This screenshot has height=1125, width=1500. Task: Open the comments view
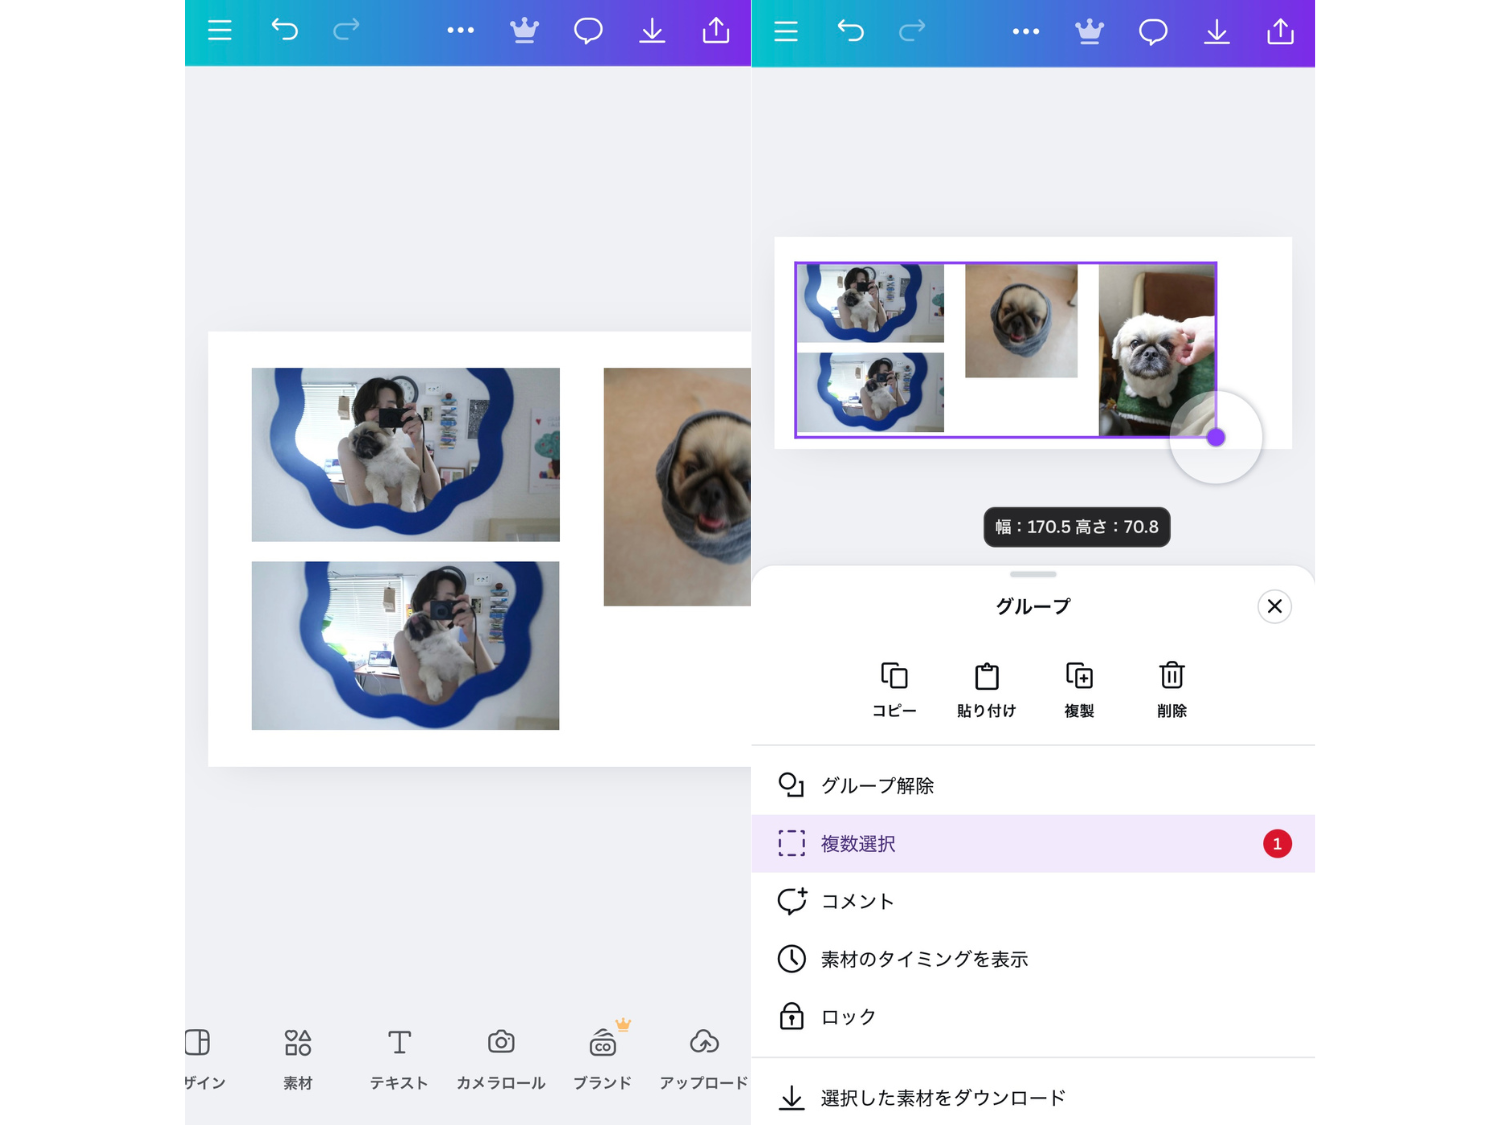[1153, 31]
